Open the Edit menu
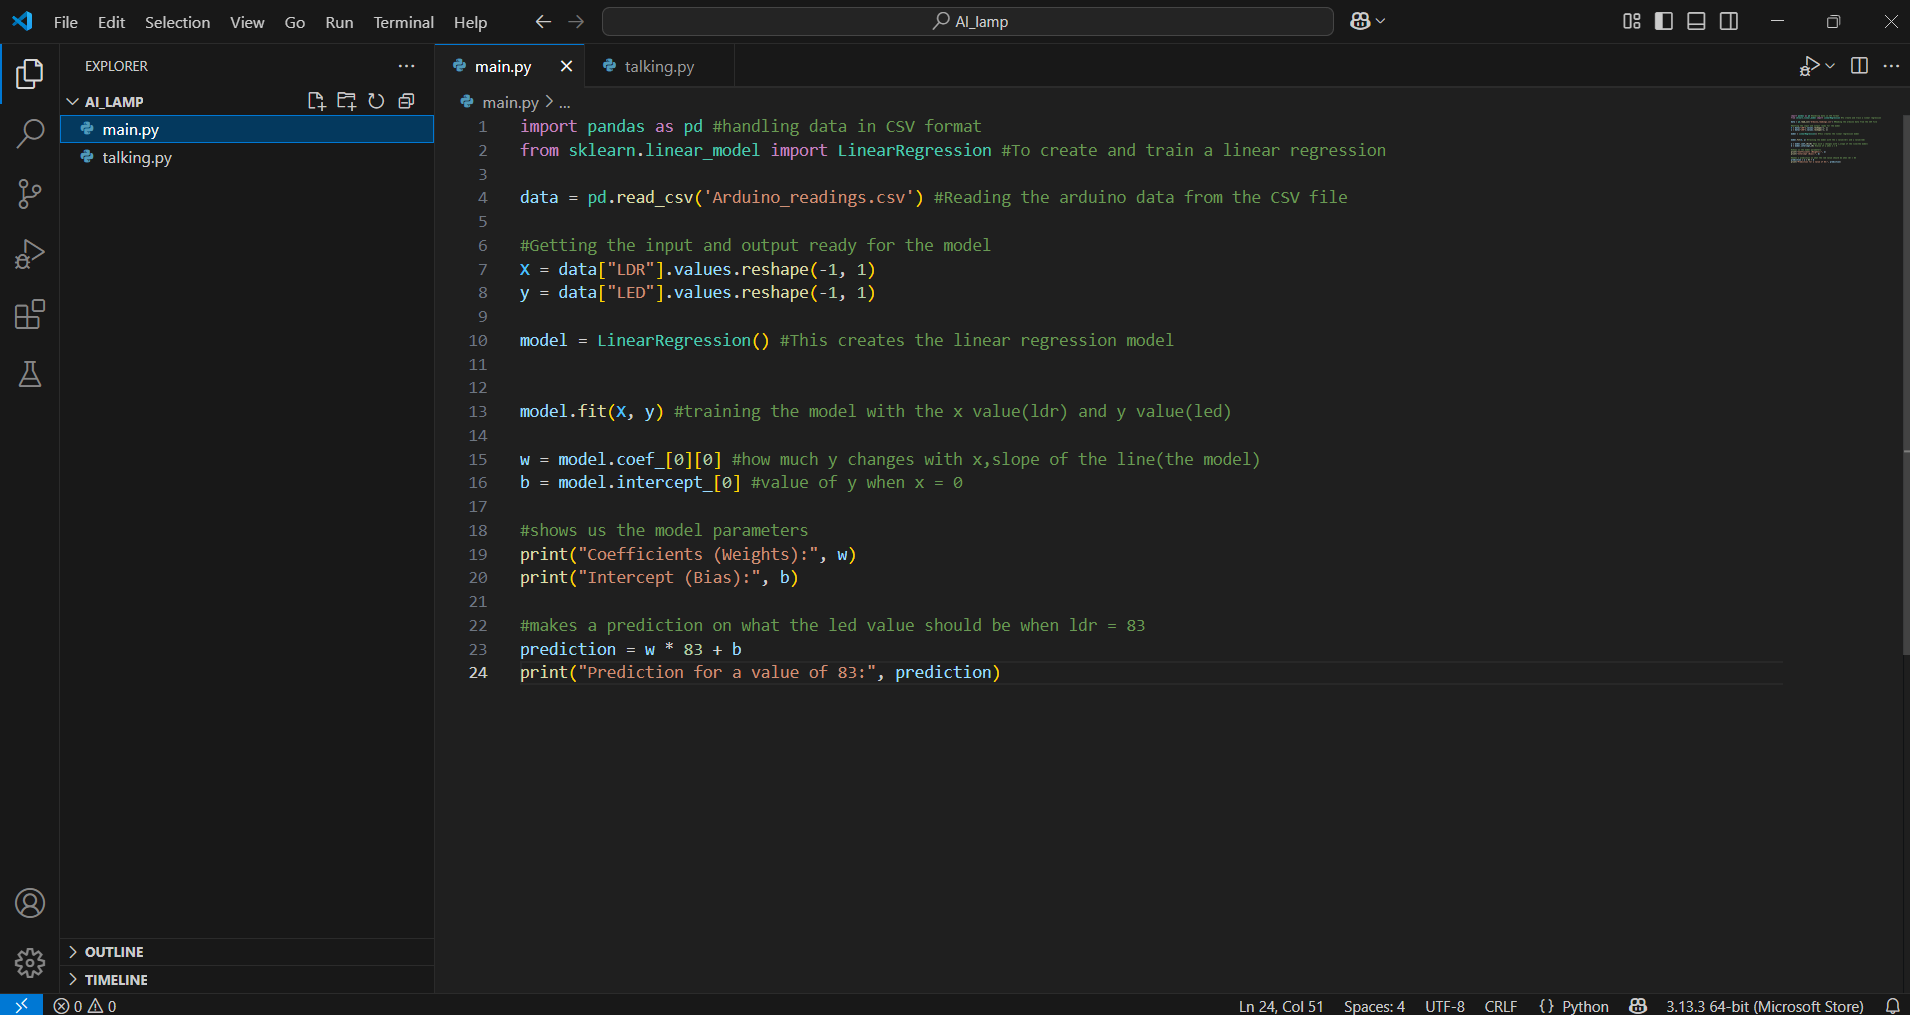 pyautogui.click(x=111, y=22)
